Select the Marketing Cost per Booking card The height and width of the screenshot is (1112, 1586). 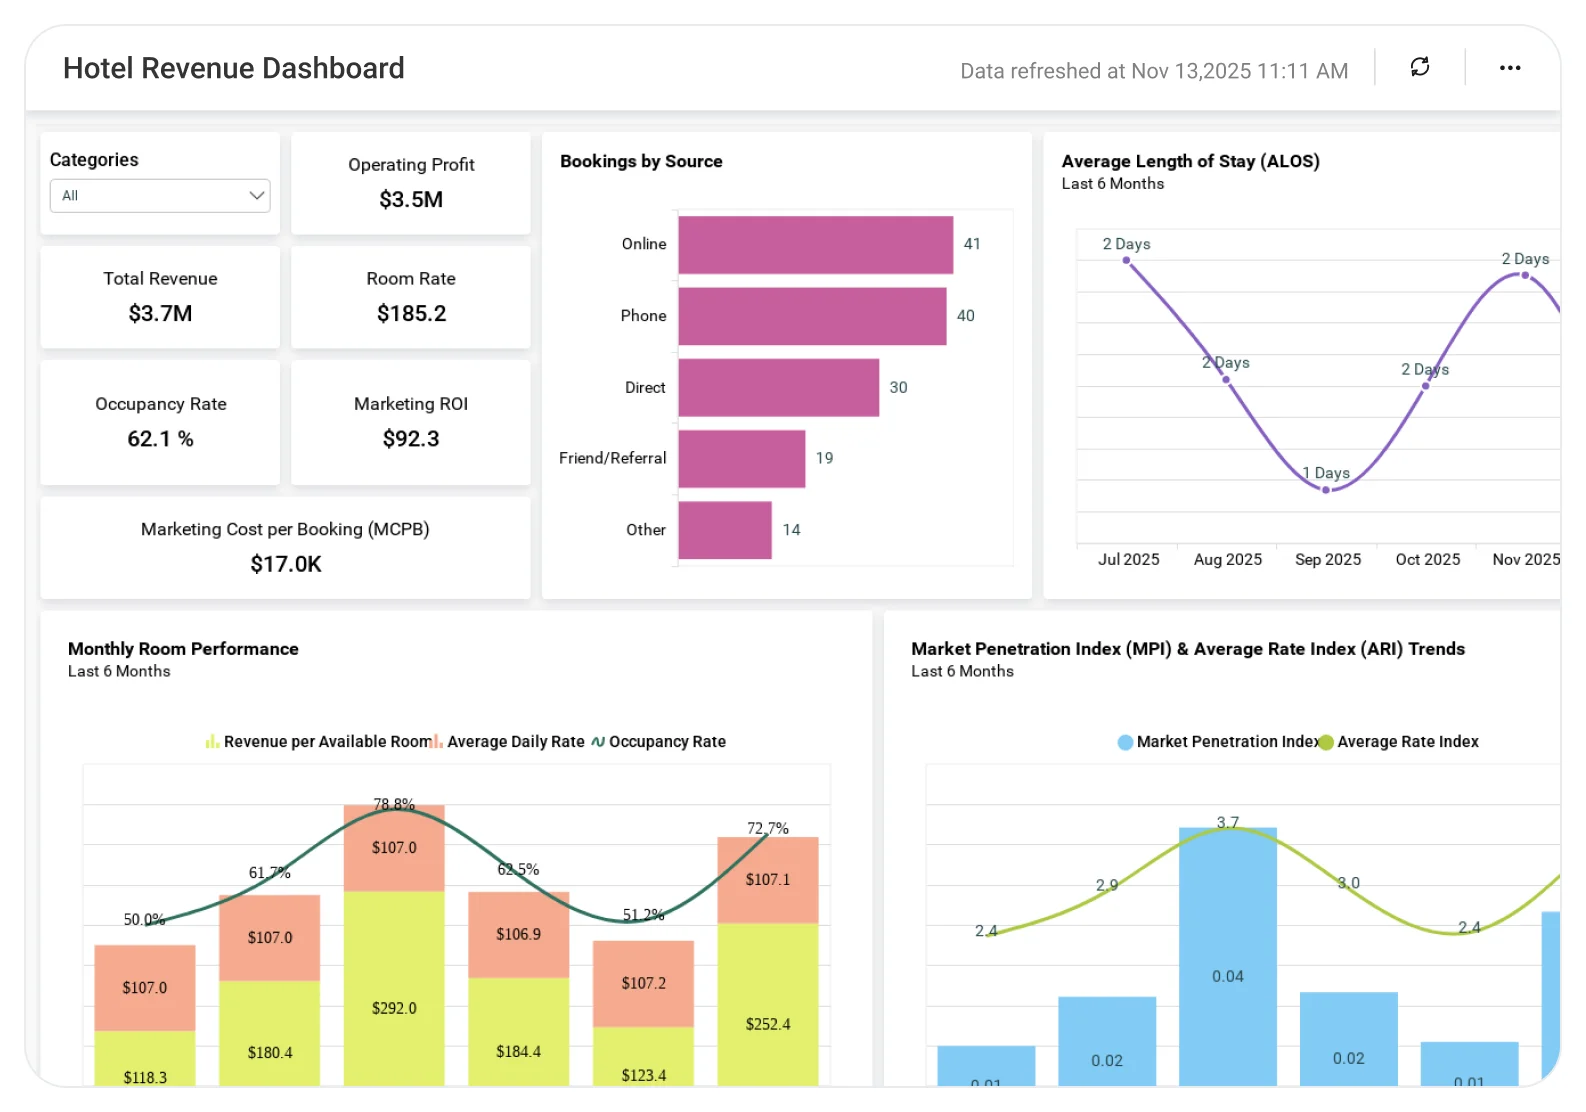pyautogui.click(x=285, y=548)
